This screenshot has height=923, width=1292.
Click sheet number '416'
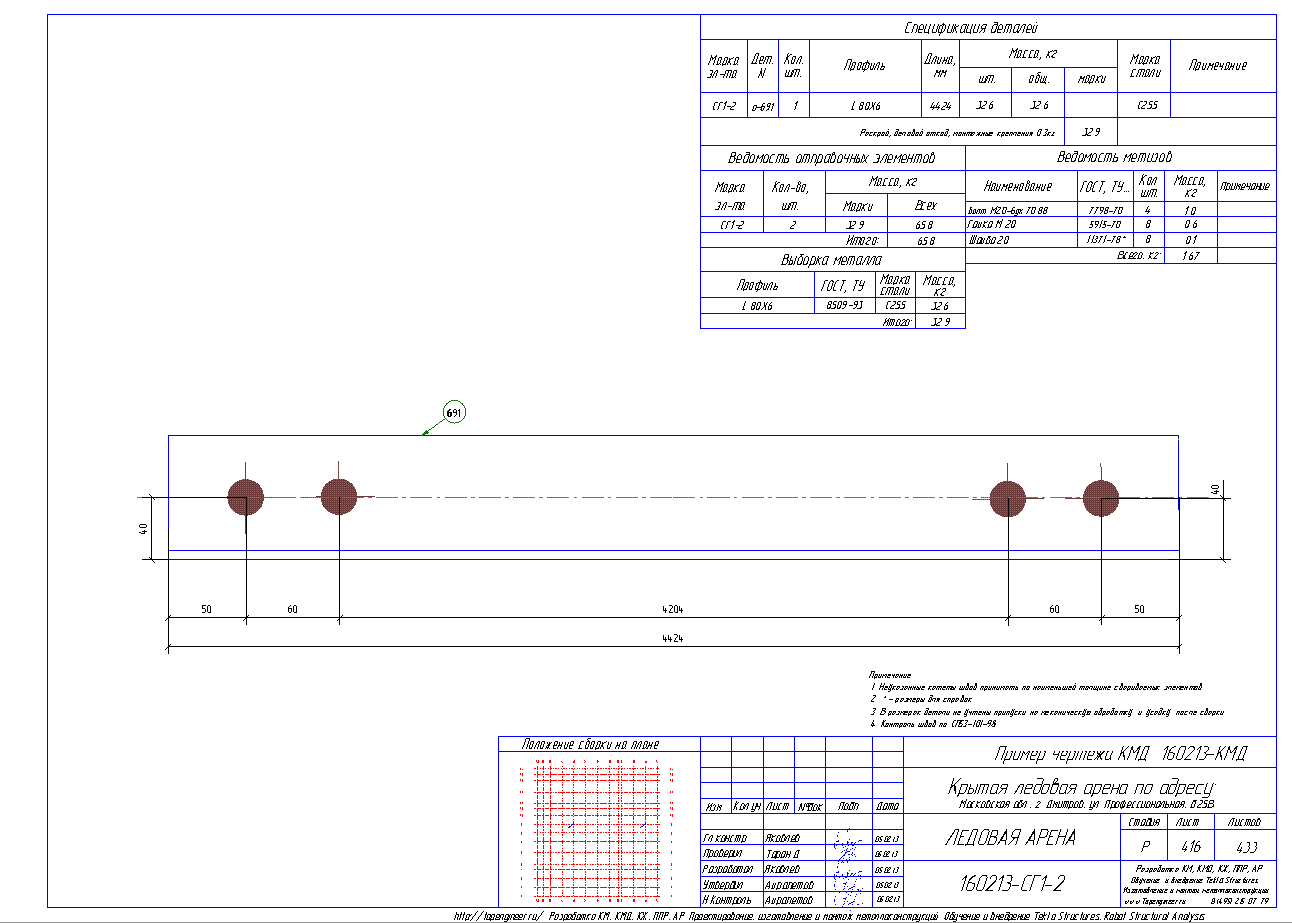(1190, 845)
